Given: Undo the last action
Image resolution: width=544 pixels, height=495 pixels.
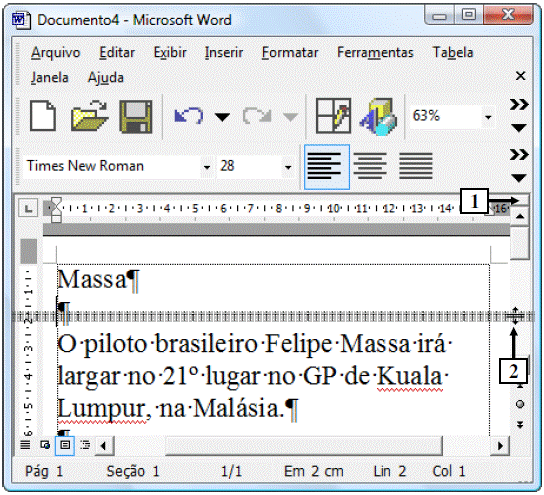Looking at the screenshot, I should point(188,116).
